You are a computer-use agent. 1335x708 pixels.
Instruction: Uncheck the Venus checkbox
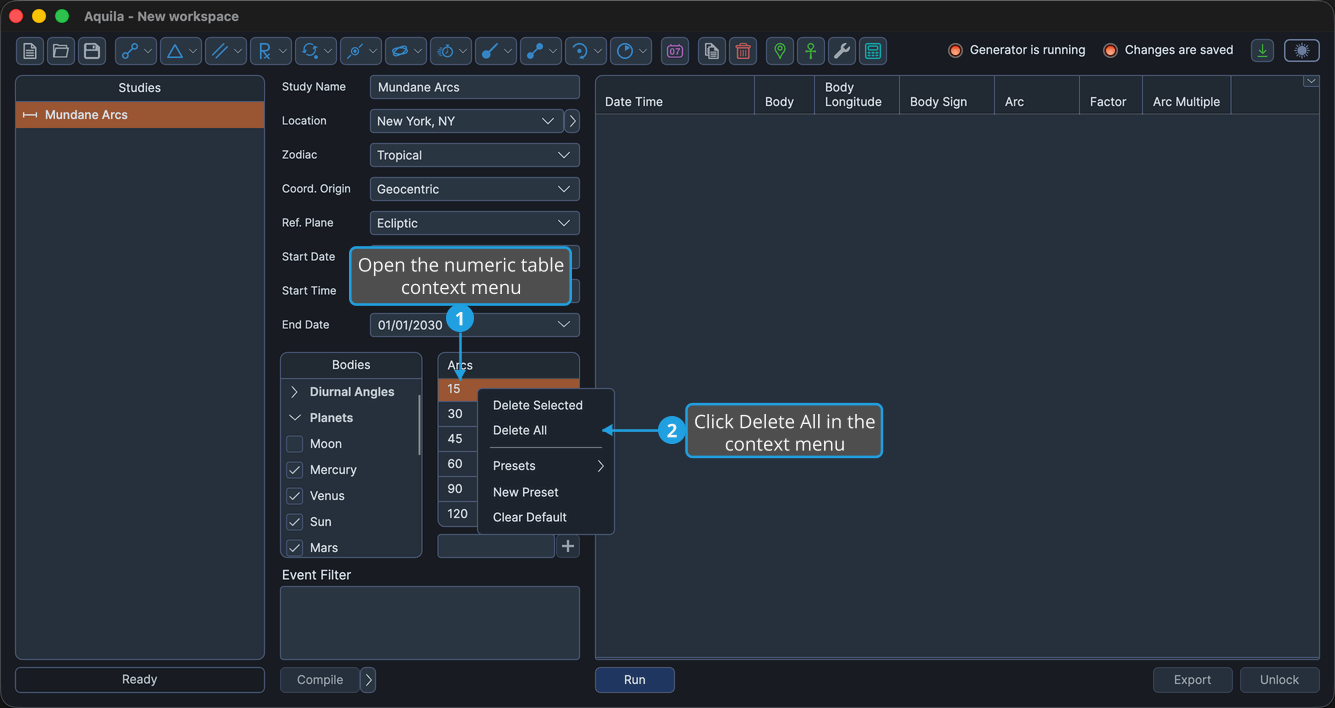click(x=295, y=496)
